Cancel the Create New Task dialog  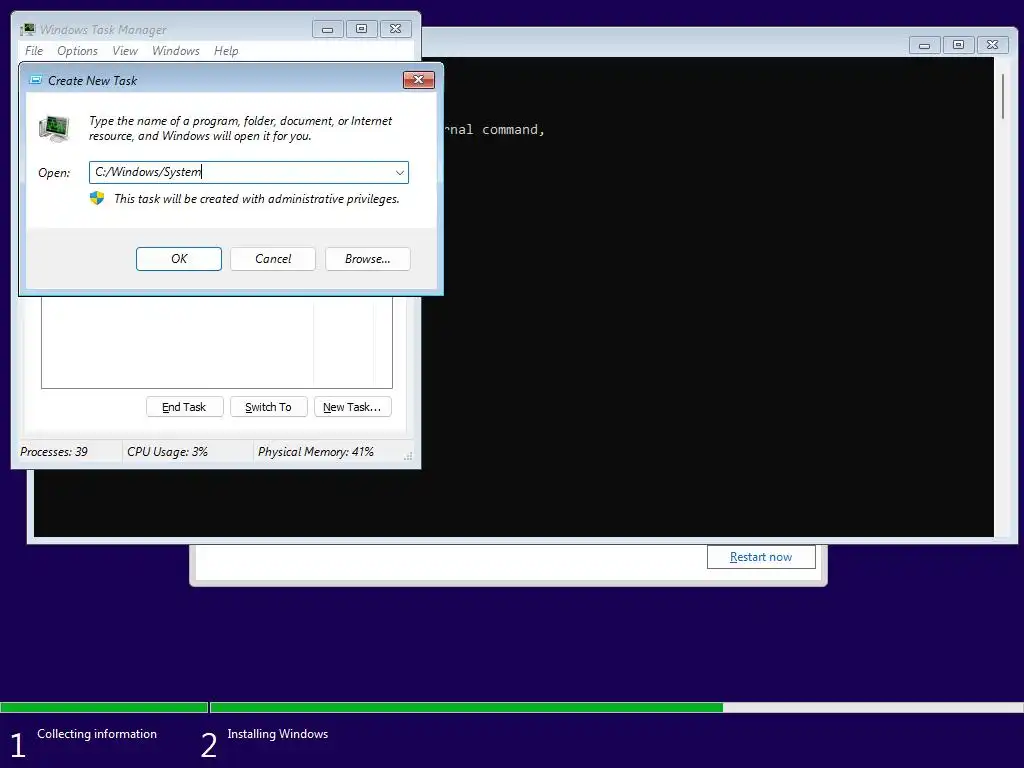tap(273, 259)
